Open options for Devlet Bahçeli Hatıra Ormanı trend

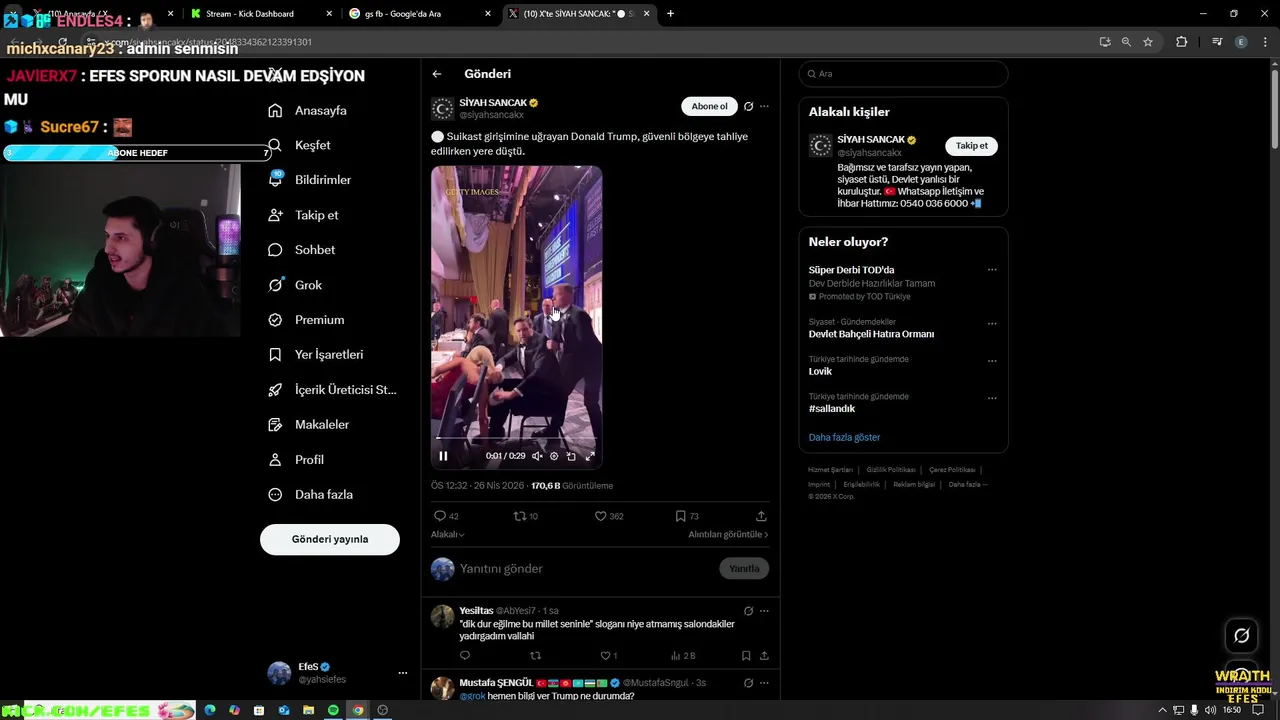click(x=992, y=323)
